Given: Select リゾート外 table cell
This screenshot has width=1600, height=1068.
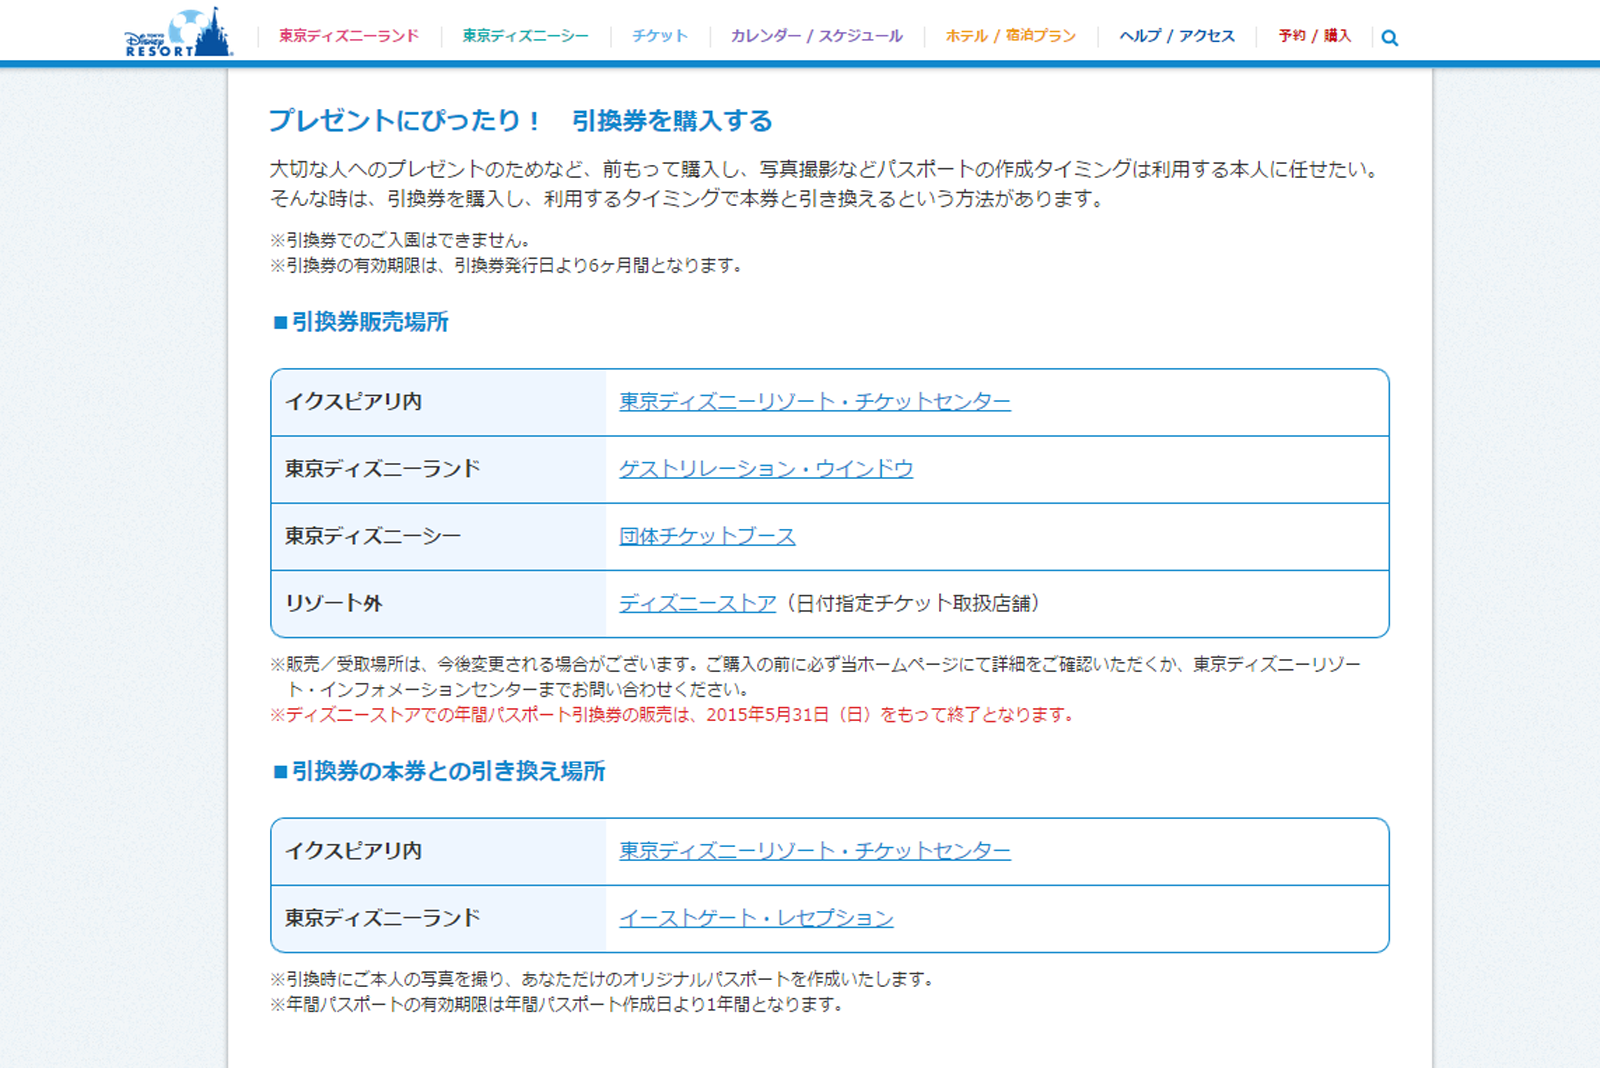Looking at the screenshot, I should point(438,603).
